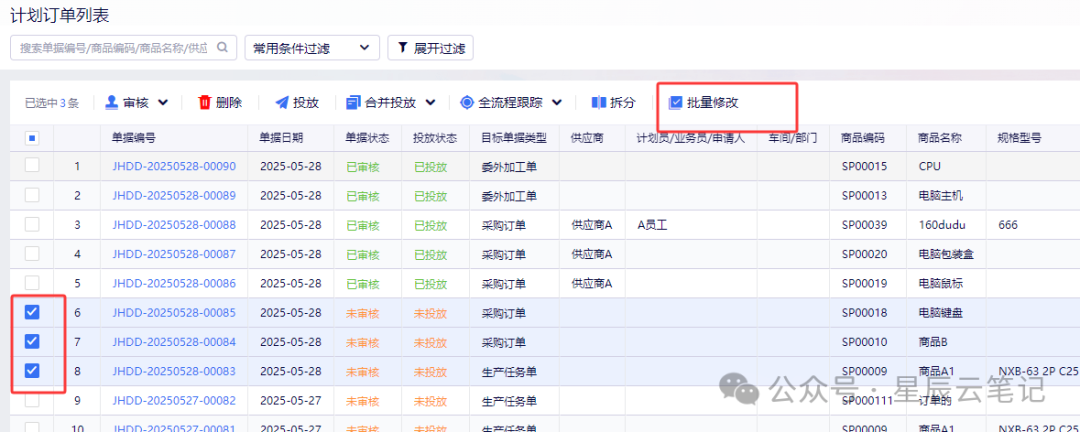Click the A员工 cell
Screen dimensions: 1080x432
[x=654, y=225]
